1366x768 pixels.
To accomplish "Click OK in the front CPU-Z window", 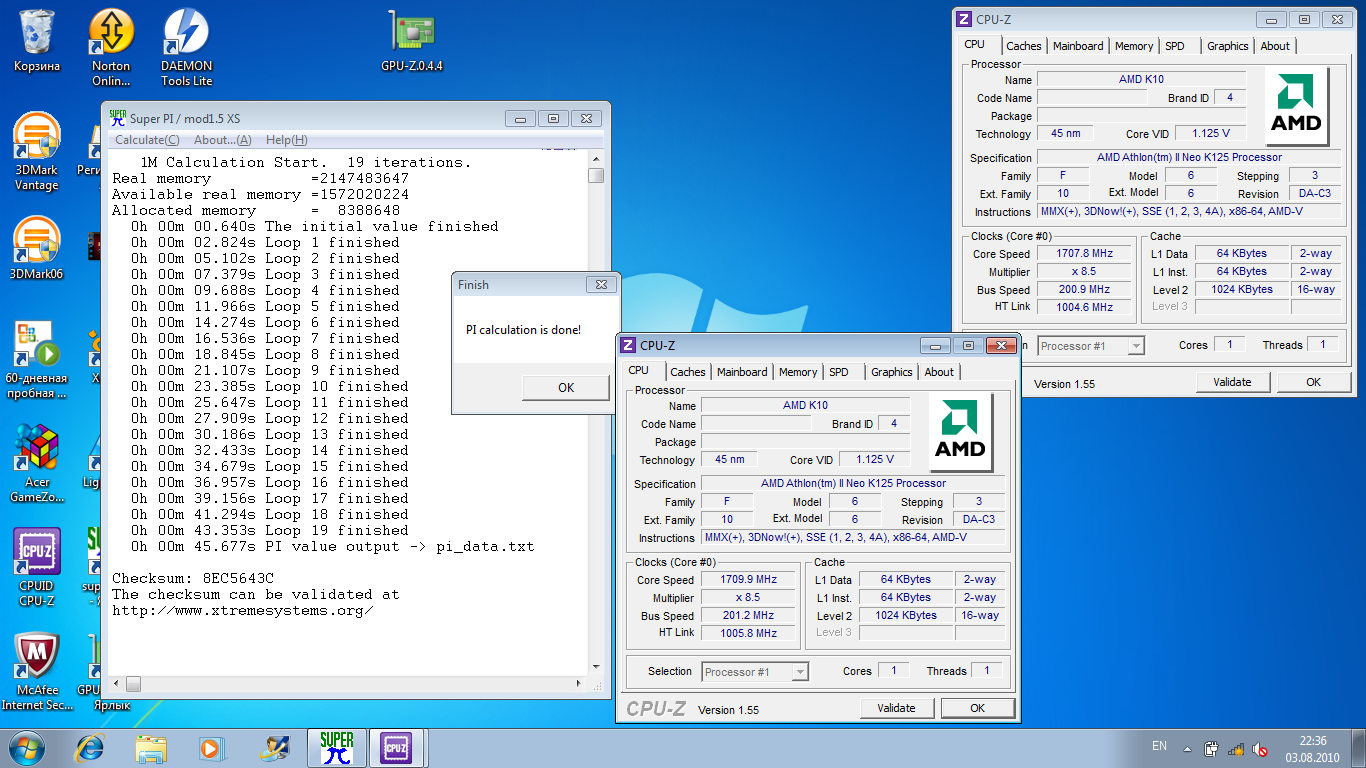I will (978, 708).
